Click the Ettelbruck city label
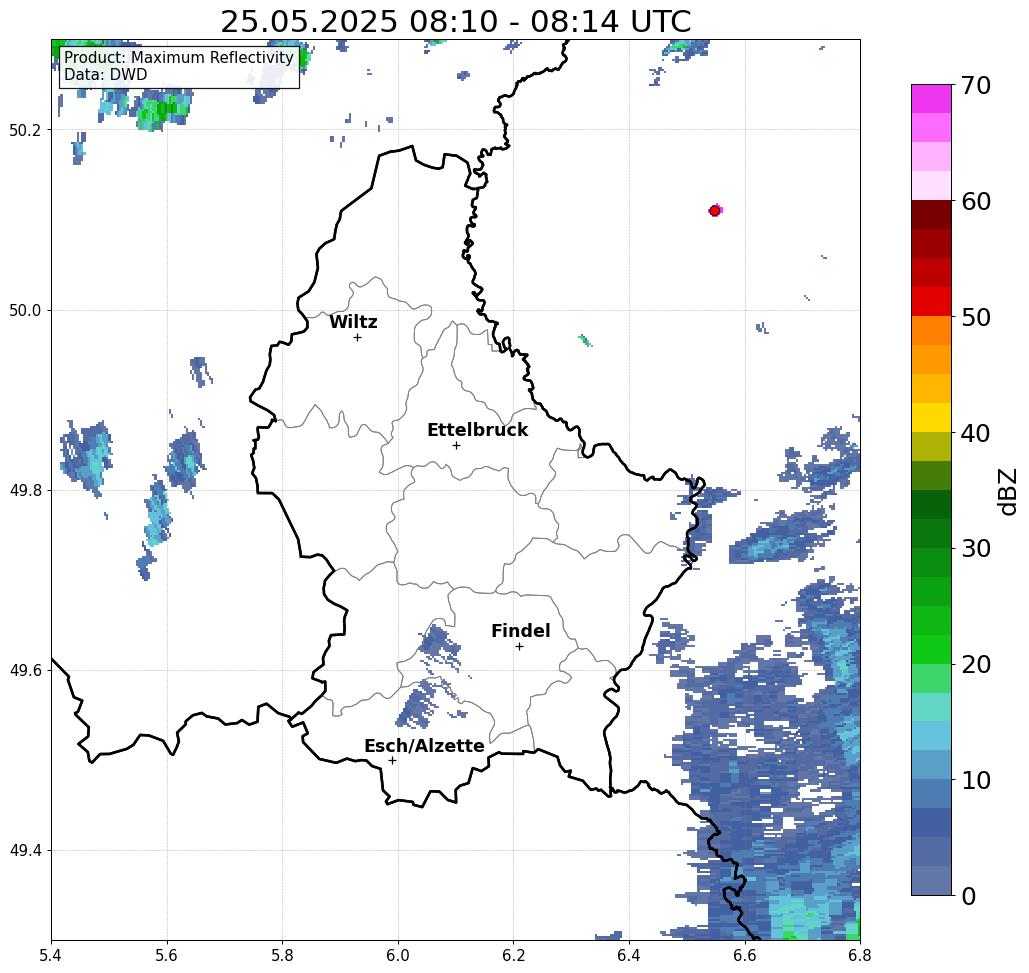The width and height of the screenshot is (1029, 973). coord(478,430)
